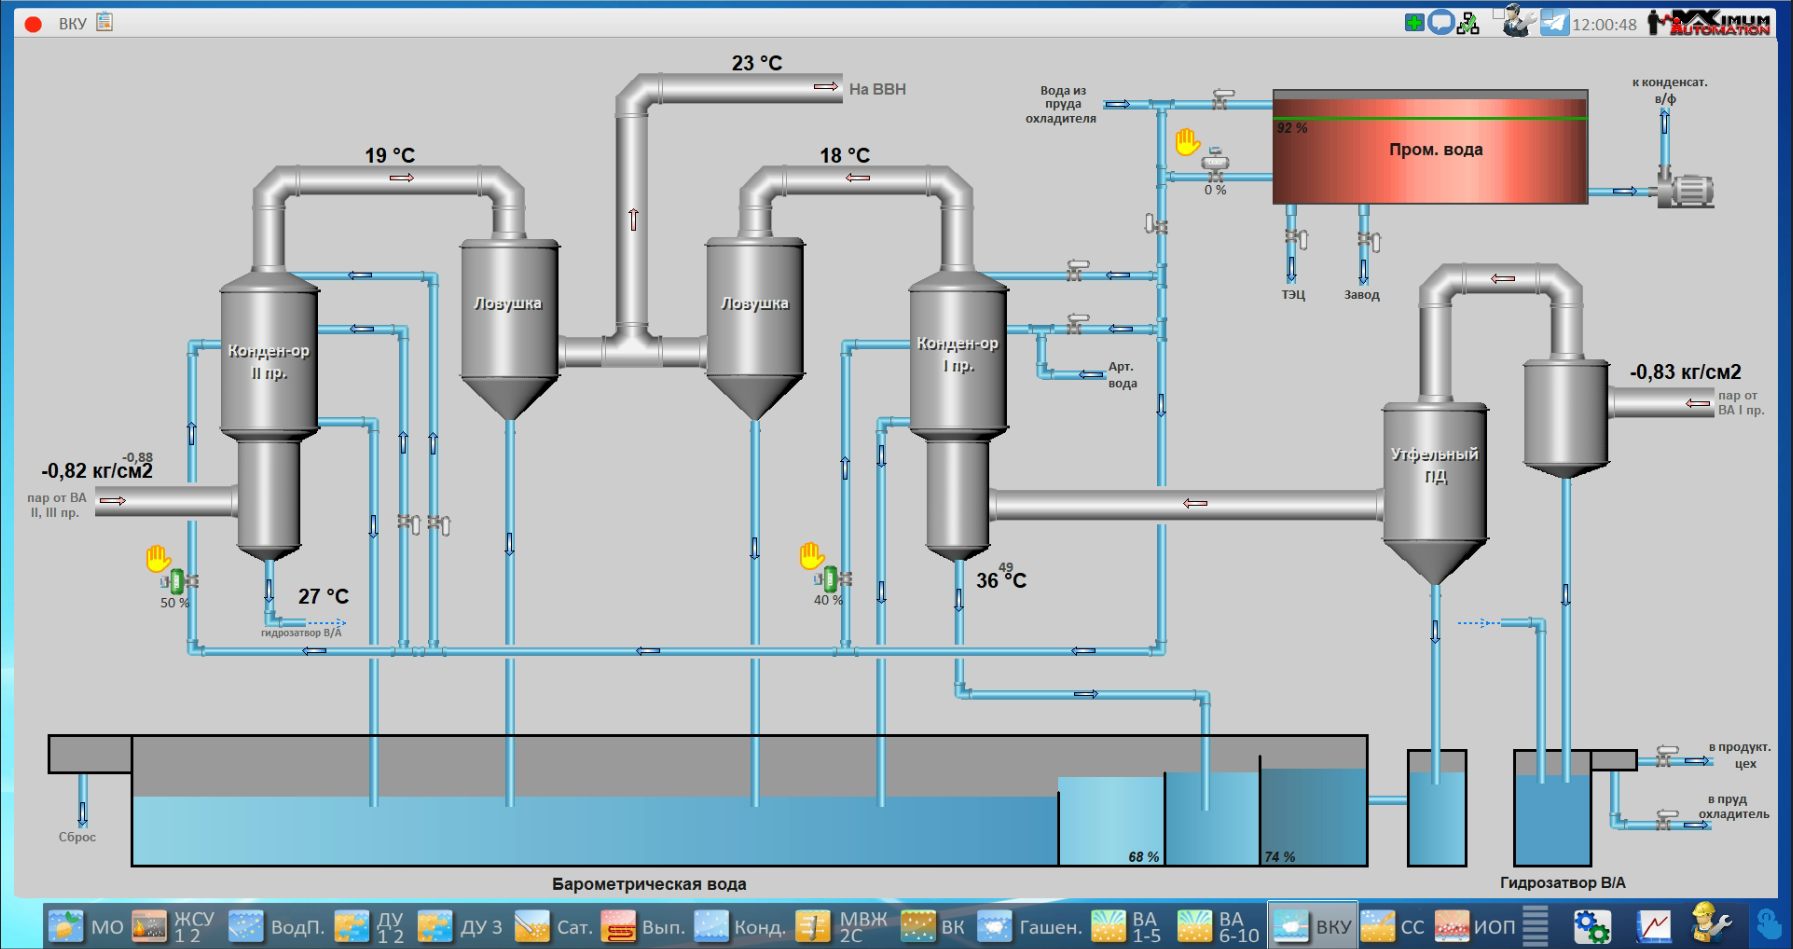This screenshot has width=1793, height=949.
Task: Open the 0 % valve beside Пром. вода
Action: [x=1215, y=163]
